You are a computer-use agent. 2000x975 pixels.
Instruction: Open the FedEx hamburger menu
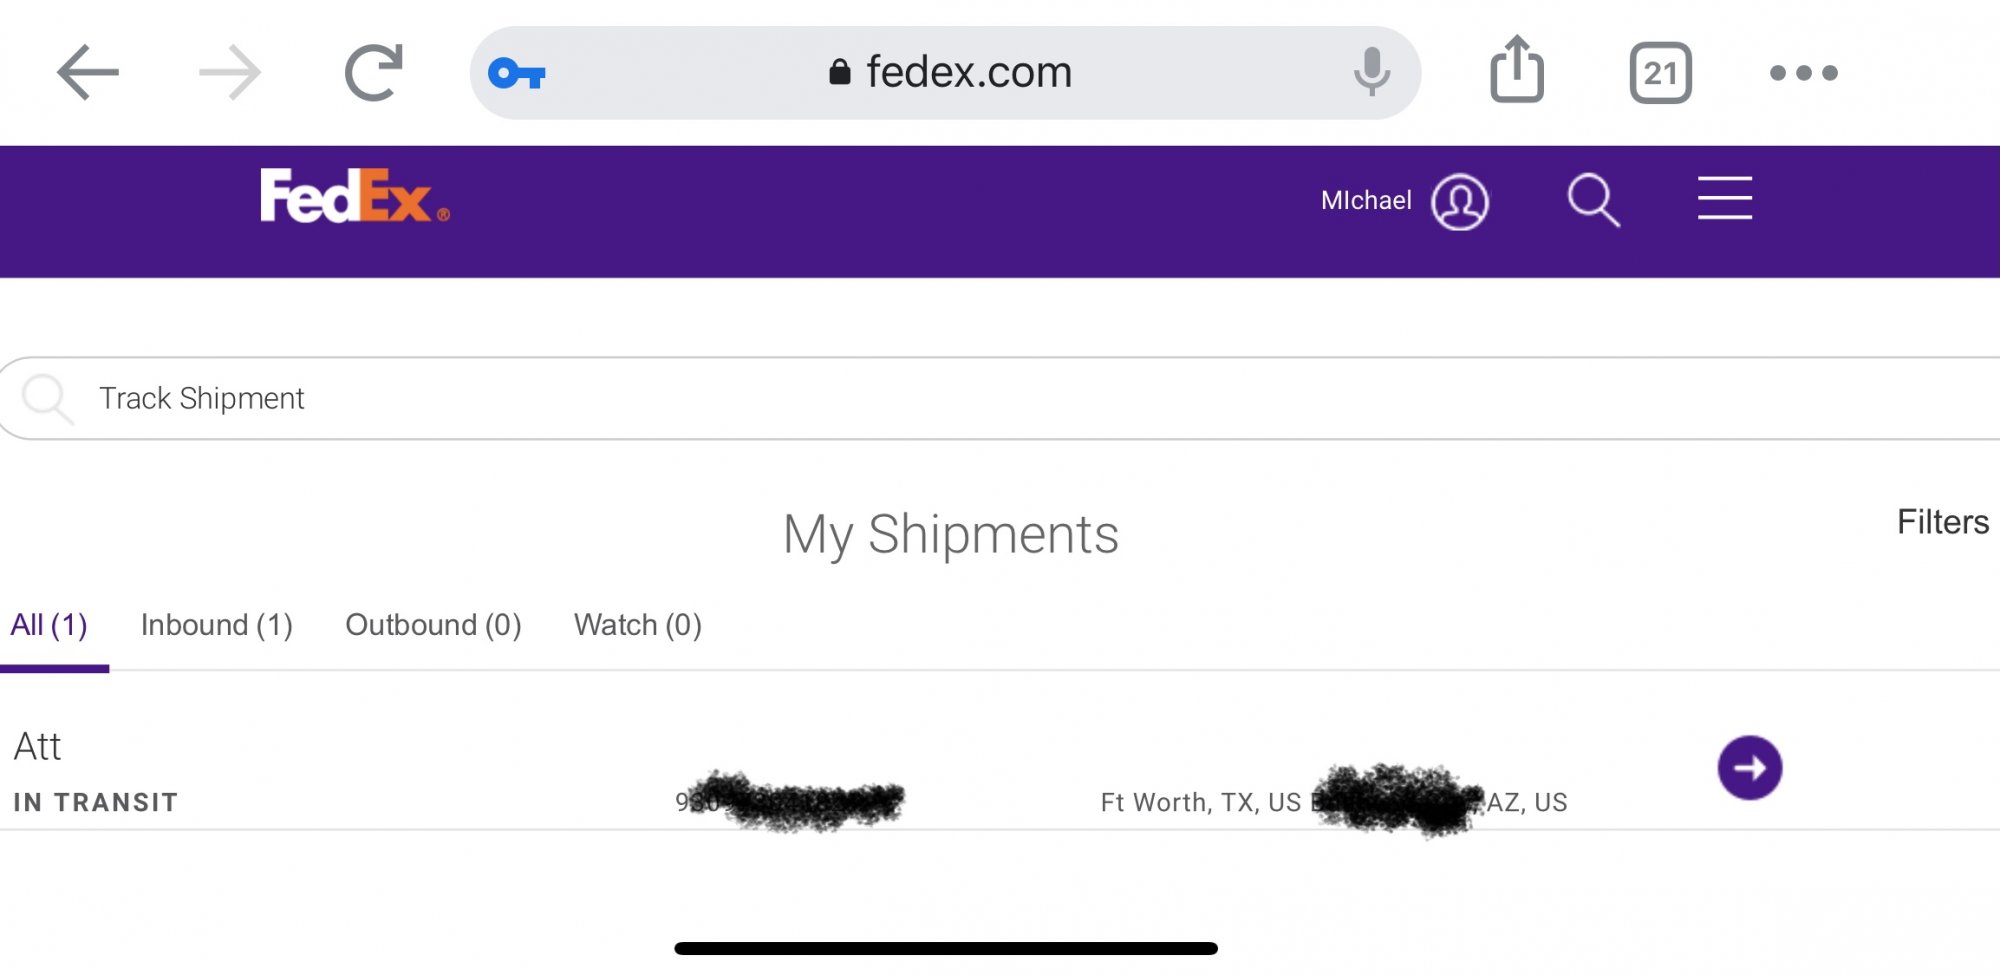click(1724, 198)
